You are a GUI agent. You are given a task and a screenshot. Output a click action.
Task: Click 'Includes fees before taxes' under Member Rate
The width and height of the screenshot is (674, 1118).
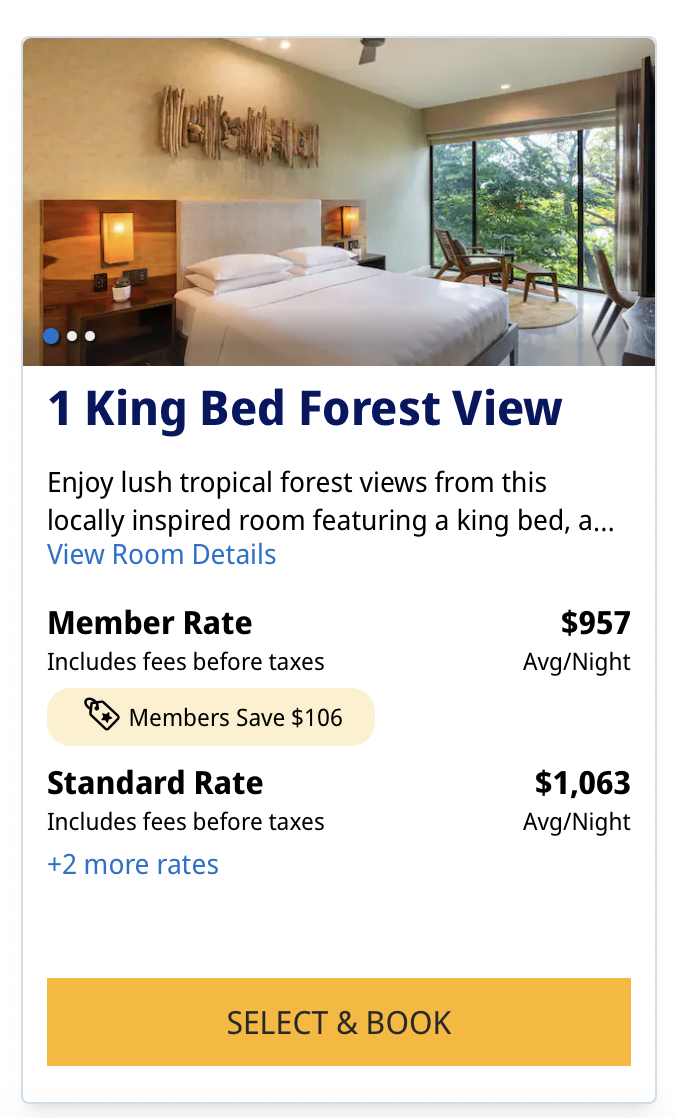186,662
